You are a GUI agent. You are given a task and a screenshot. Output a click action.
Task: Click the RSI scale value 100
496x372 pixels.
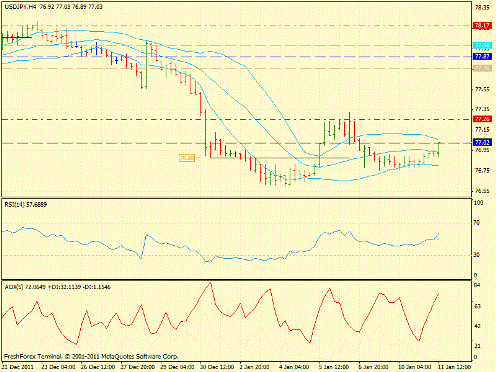479,203
